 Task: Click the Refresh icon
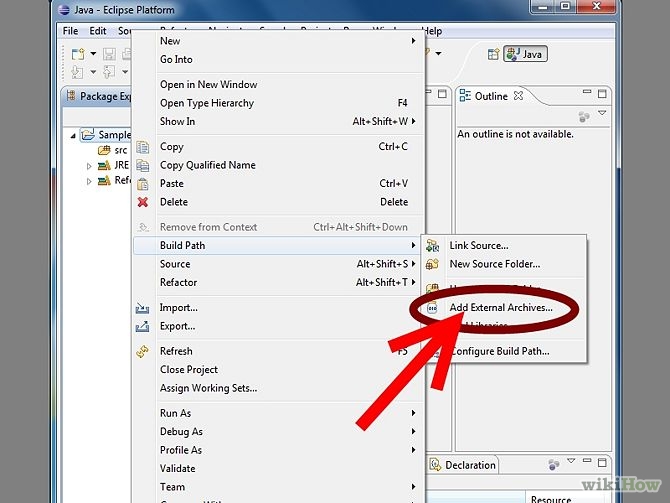click(x=142, y=351)
